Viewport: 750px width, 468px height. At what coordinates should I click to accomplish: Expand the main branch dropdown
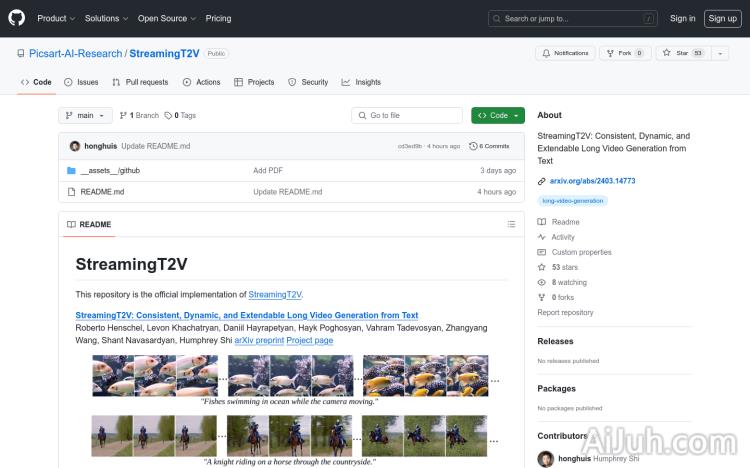85,116
